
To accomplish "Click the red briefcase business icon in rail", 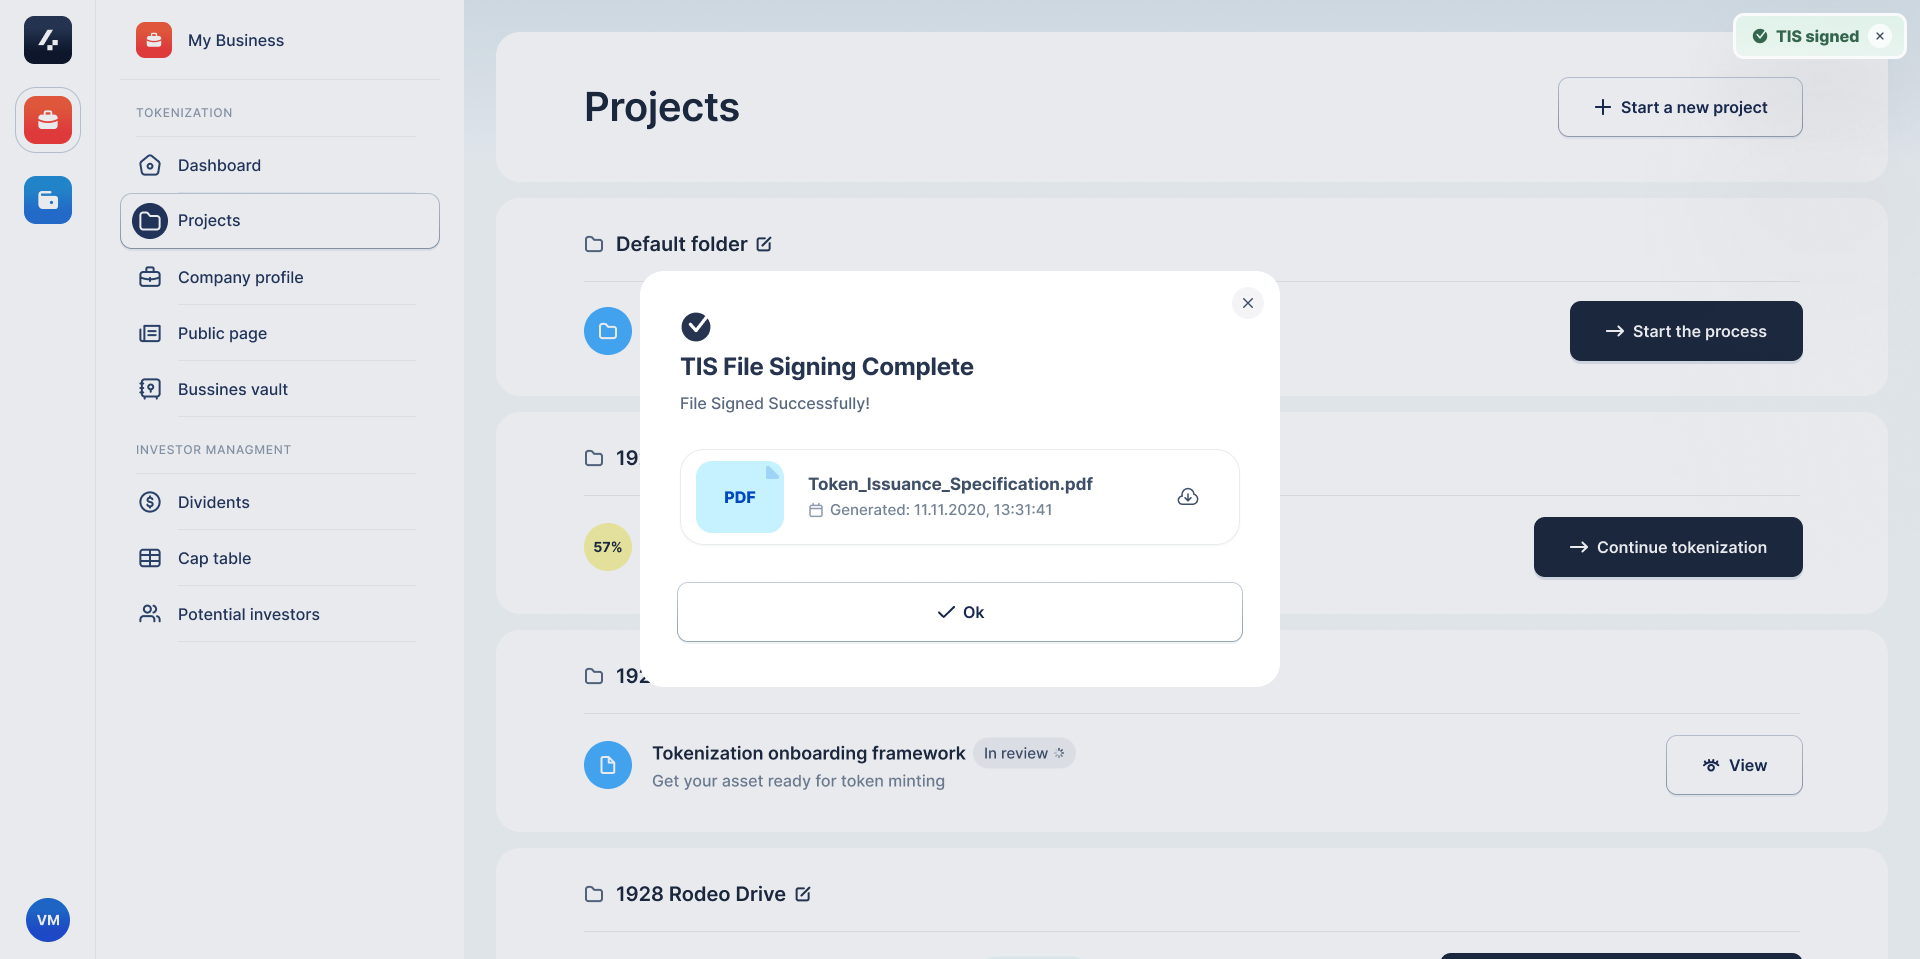I will [48, 120].
